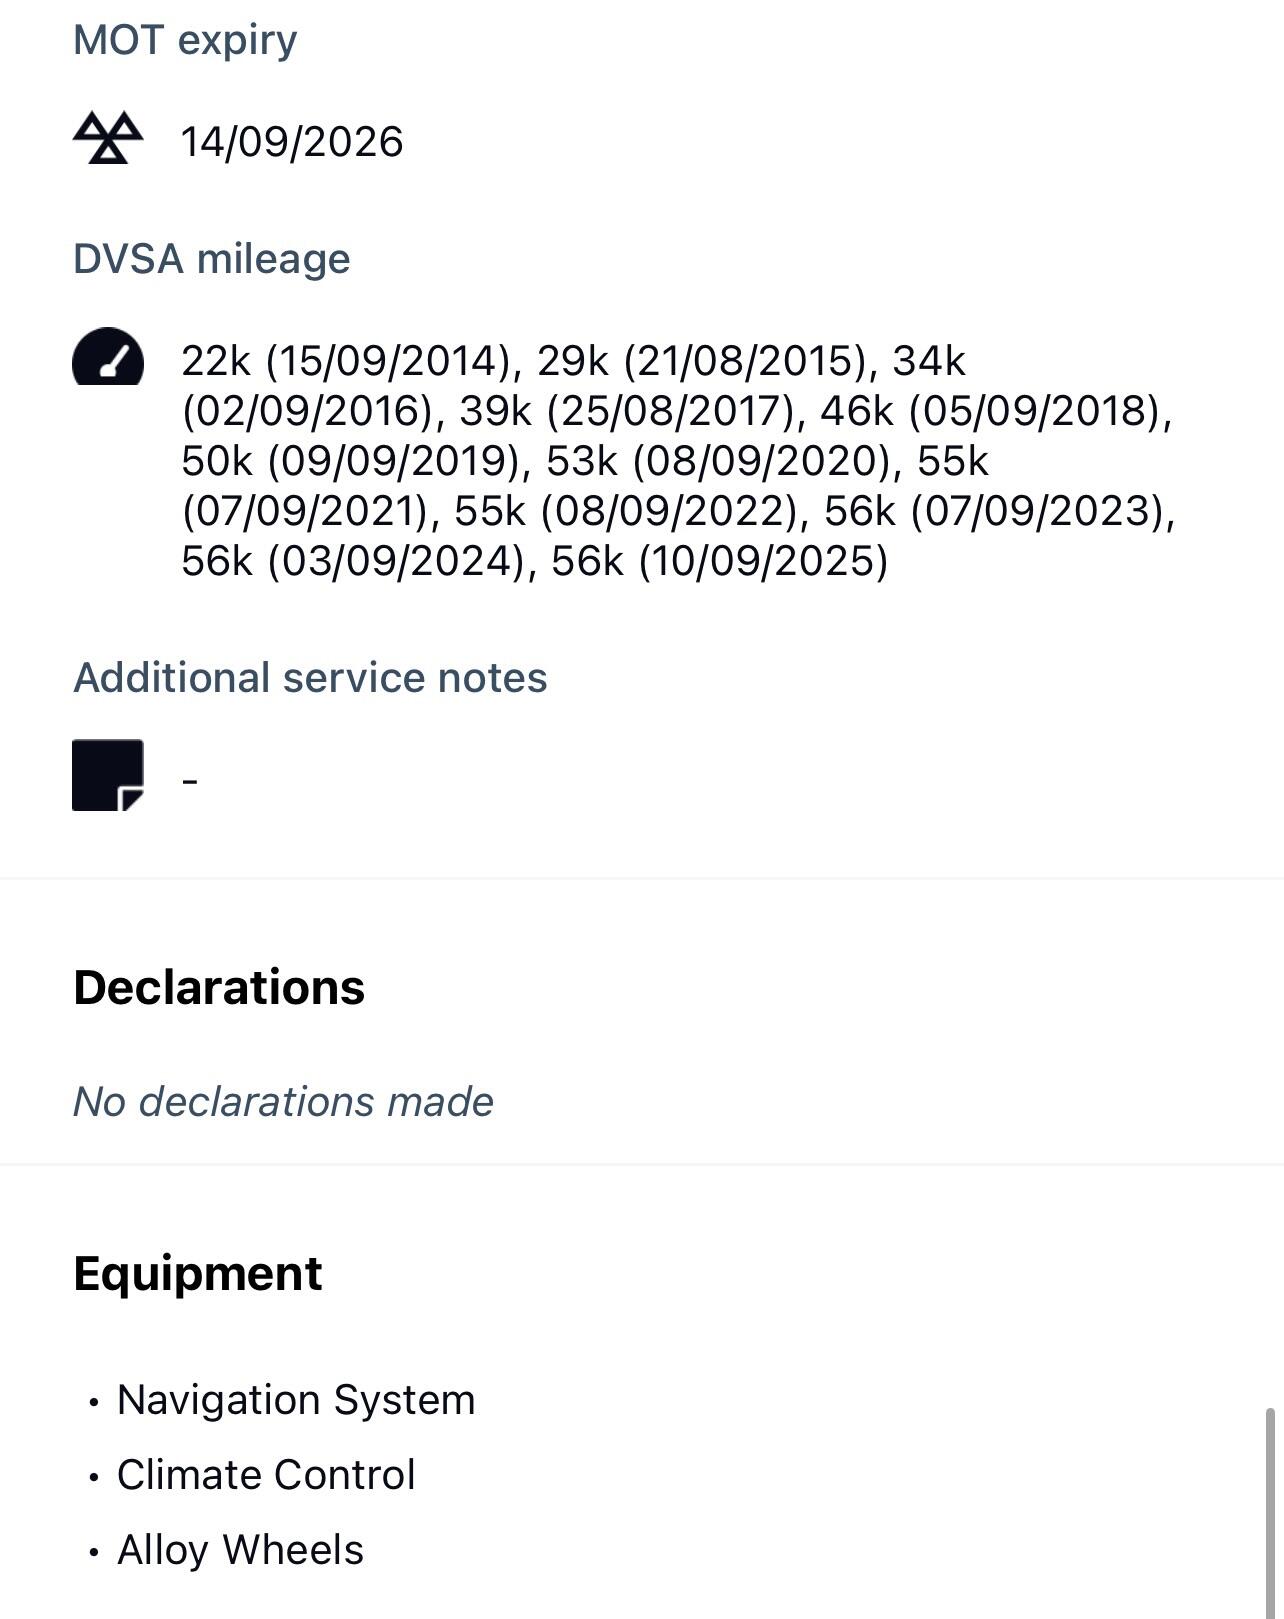Click the bullet beside Climate Control
The width and height of the screenshot is (1284, 1619).
tap(94, 1477)
